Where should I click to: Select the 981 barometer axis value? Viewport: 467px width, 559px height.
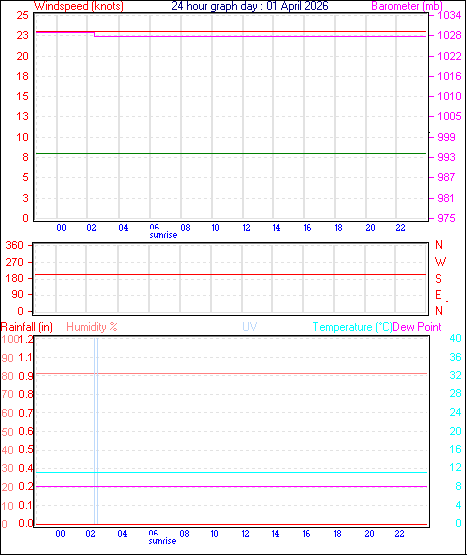pyautogui.click(x=446, y=198)
